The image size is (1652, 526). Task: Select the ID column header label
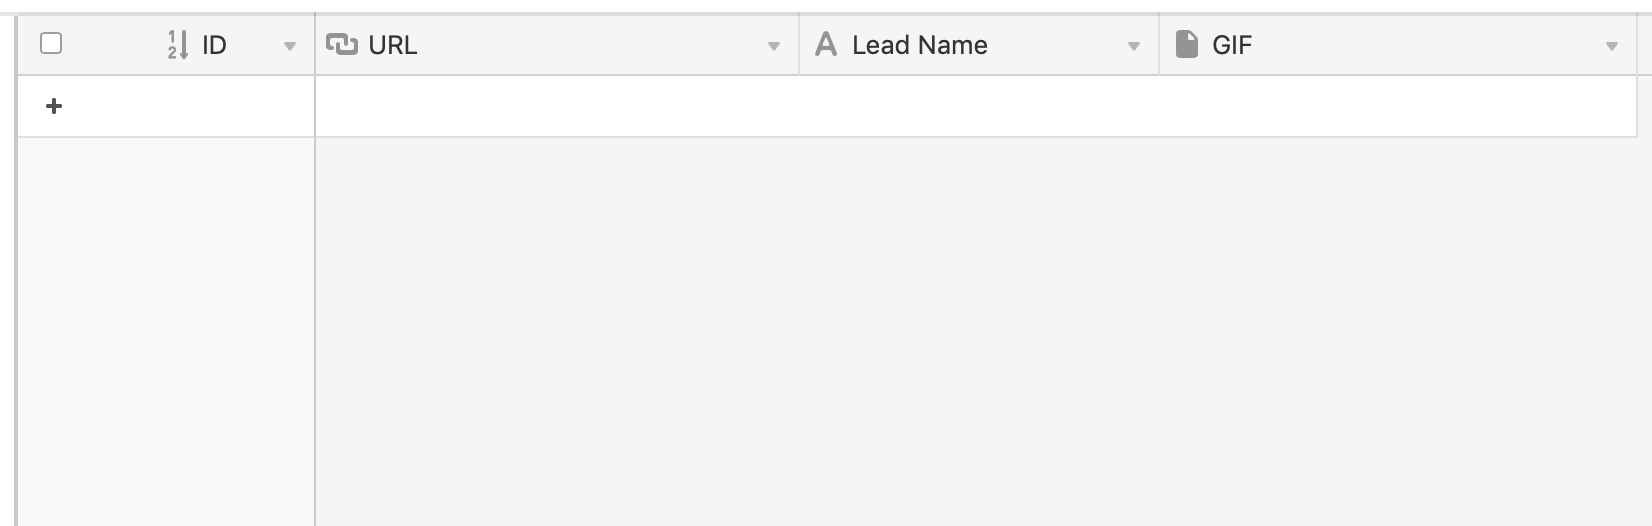click(214, 45)
